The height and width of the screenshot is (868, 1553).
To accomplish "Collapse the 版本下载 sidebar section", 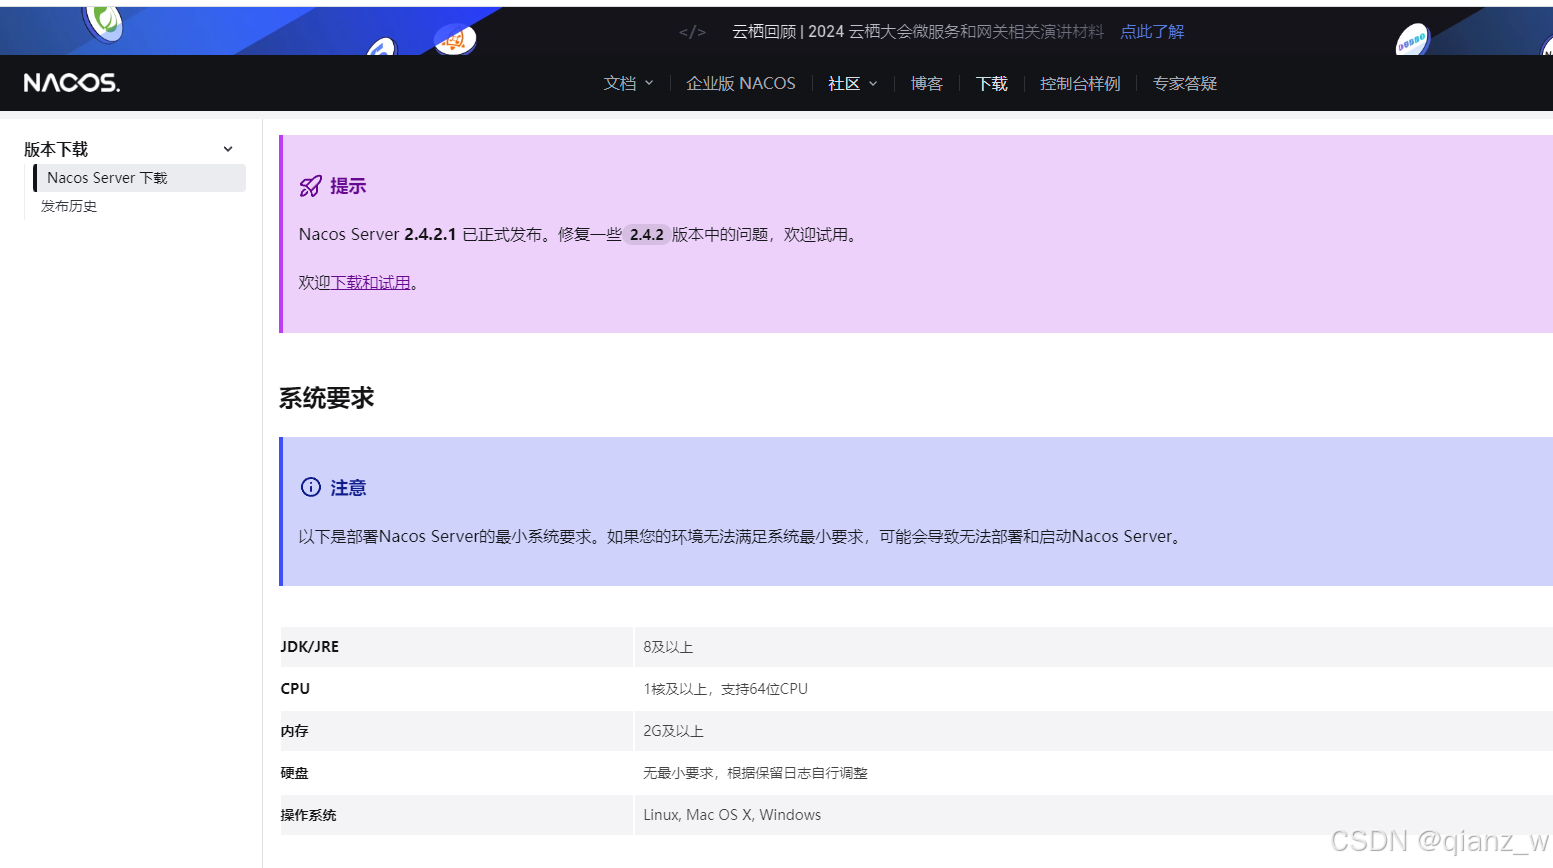I will pyautogui.click(x=228, y=149).
